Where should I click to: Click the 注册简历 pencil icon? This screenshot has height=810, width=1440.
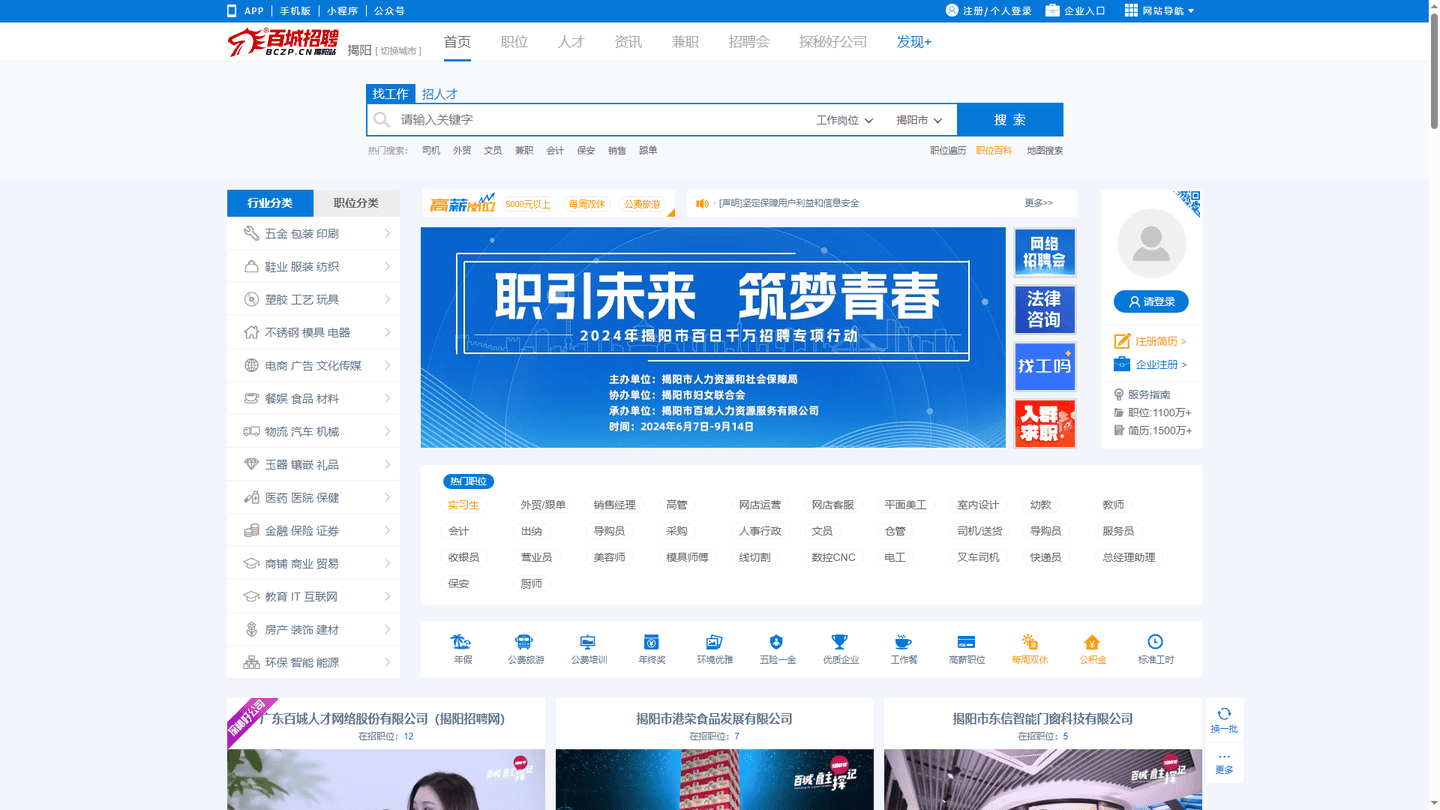click(1122, 341)
